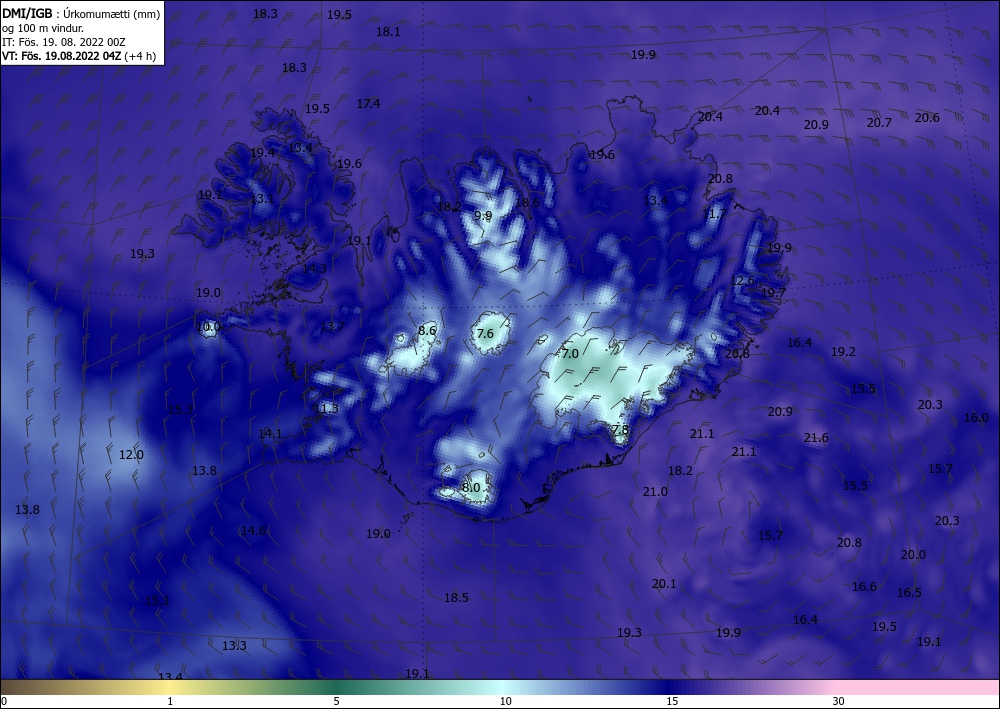The width and height of the screenshot is (1000, 709).
Task: Click the map value 12.6
Action: pos(742,281)
